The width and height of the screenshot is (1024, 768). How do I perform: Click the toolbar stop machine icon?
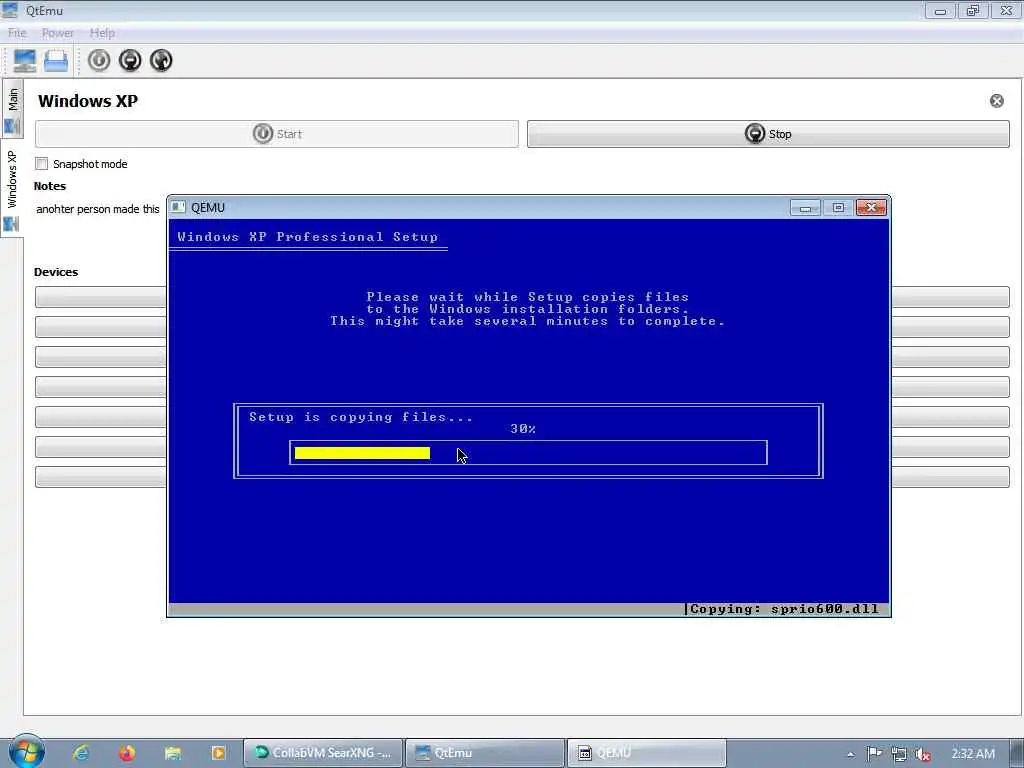point(130,61)
